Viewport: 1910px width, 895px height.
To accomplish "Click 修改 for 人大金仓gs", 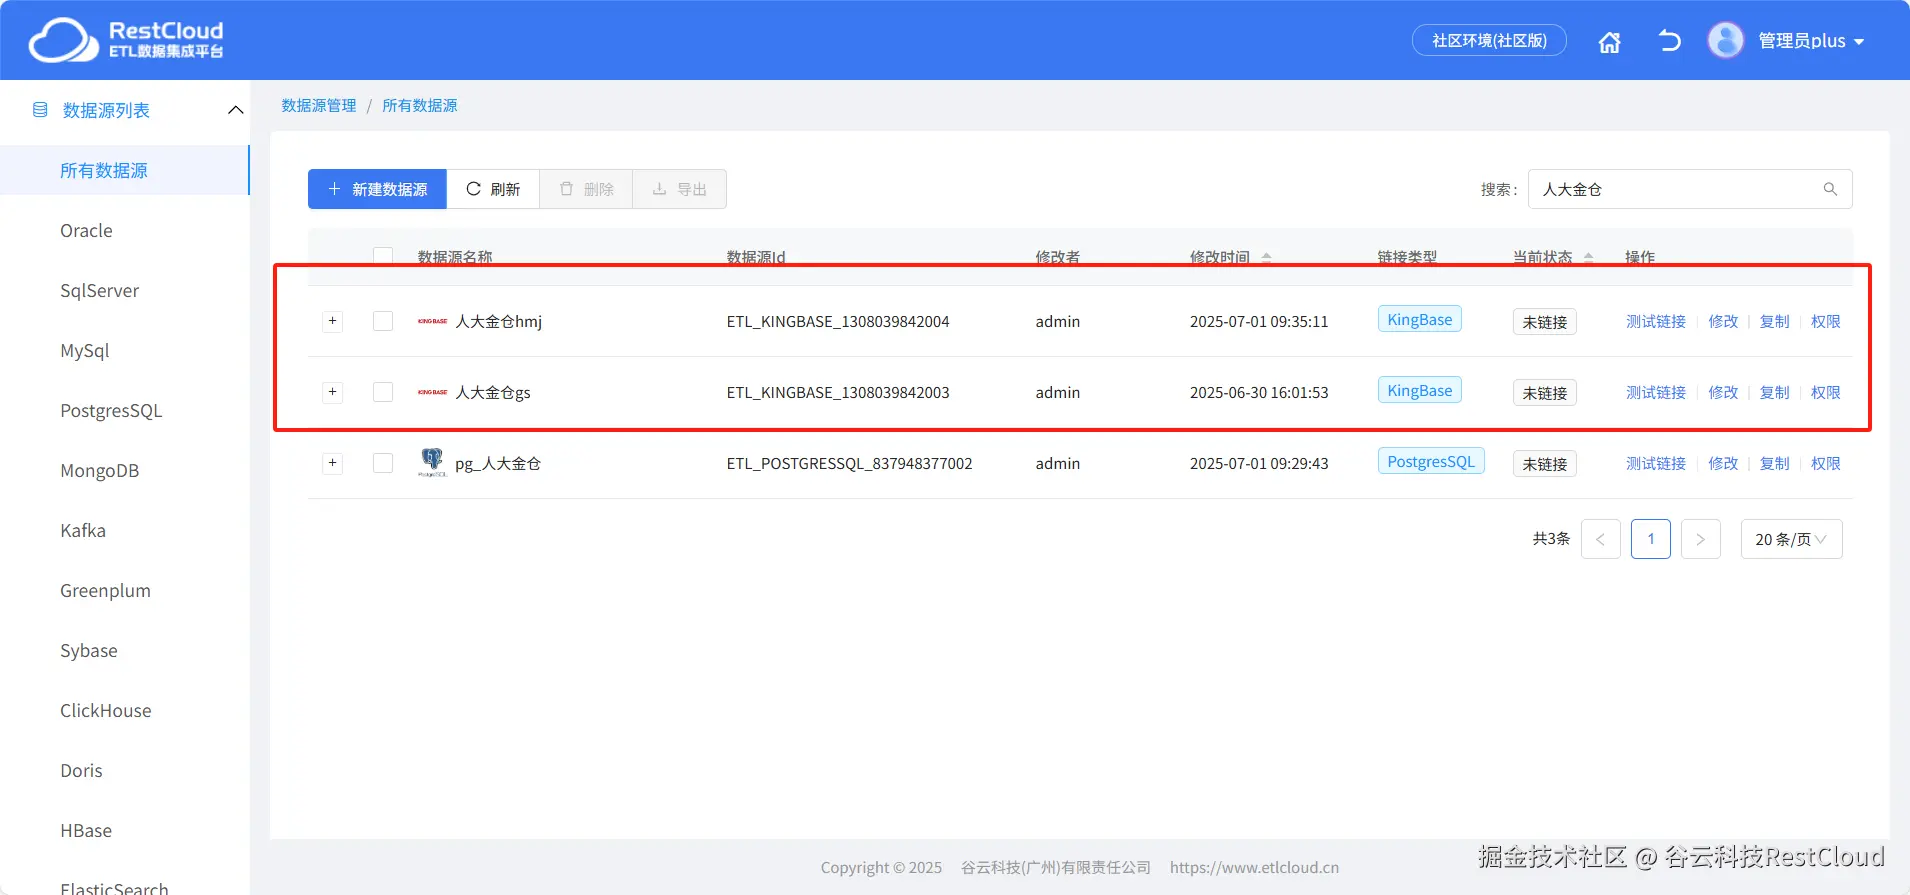I will (1723, 392).
